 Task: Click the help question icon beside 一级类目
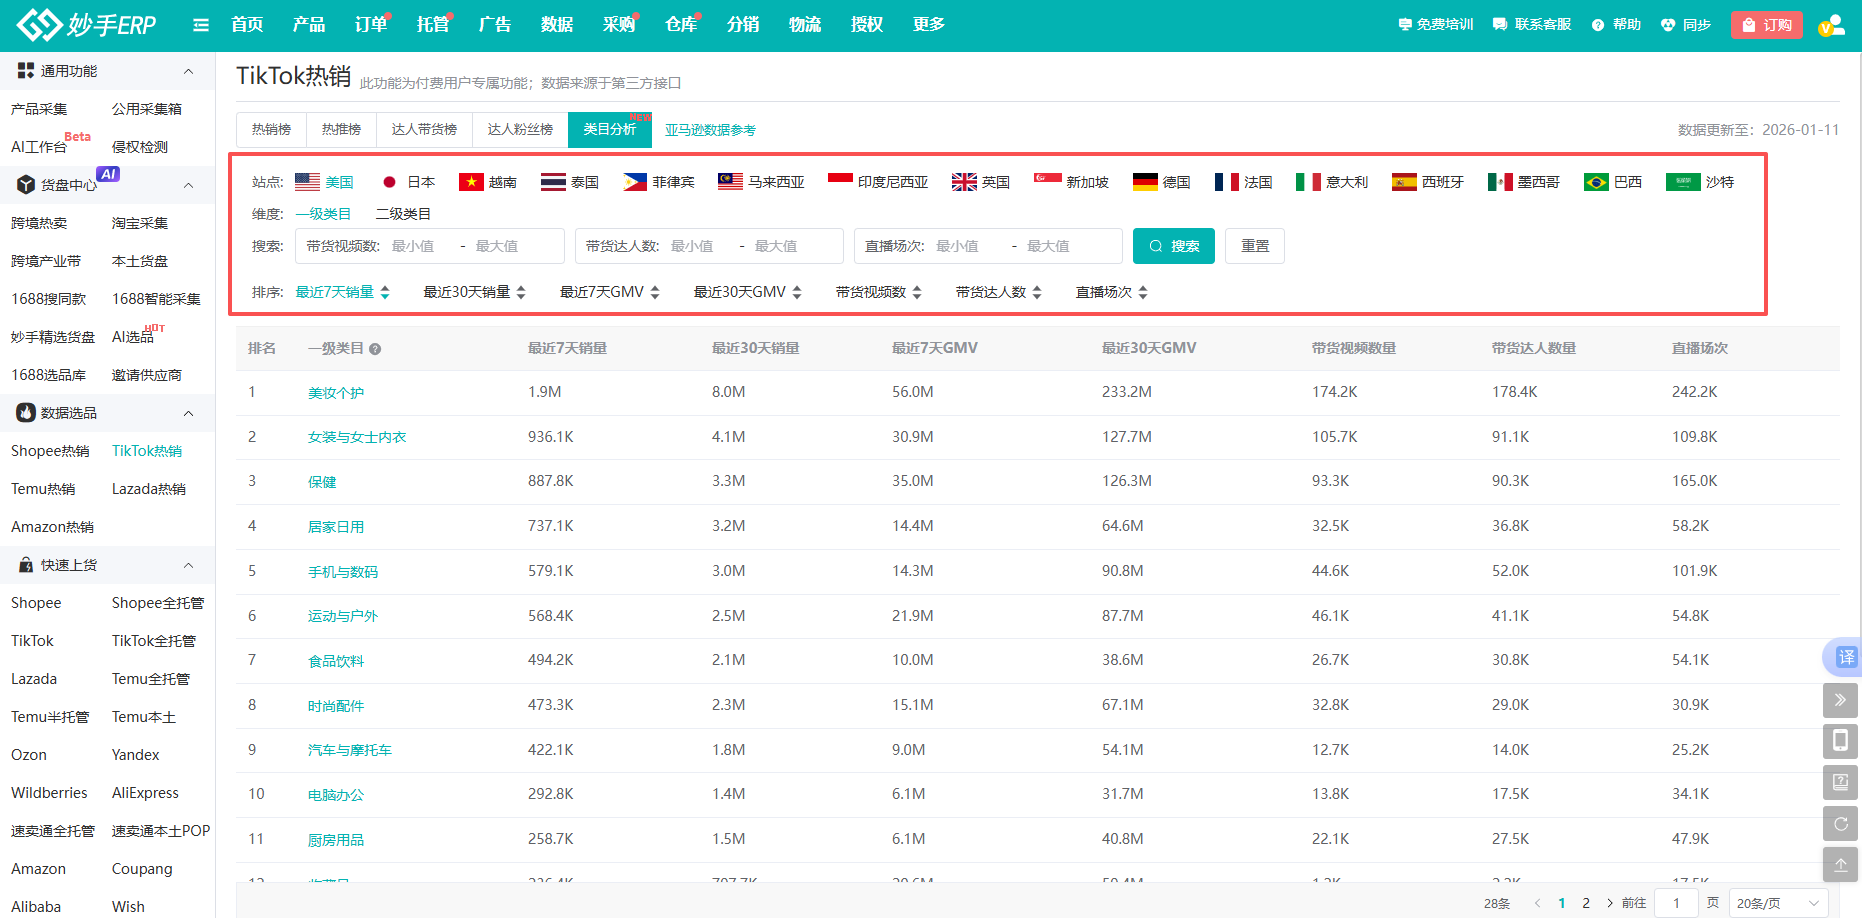[375, 349]
